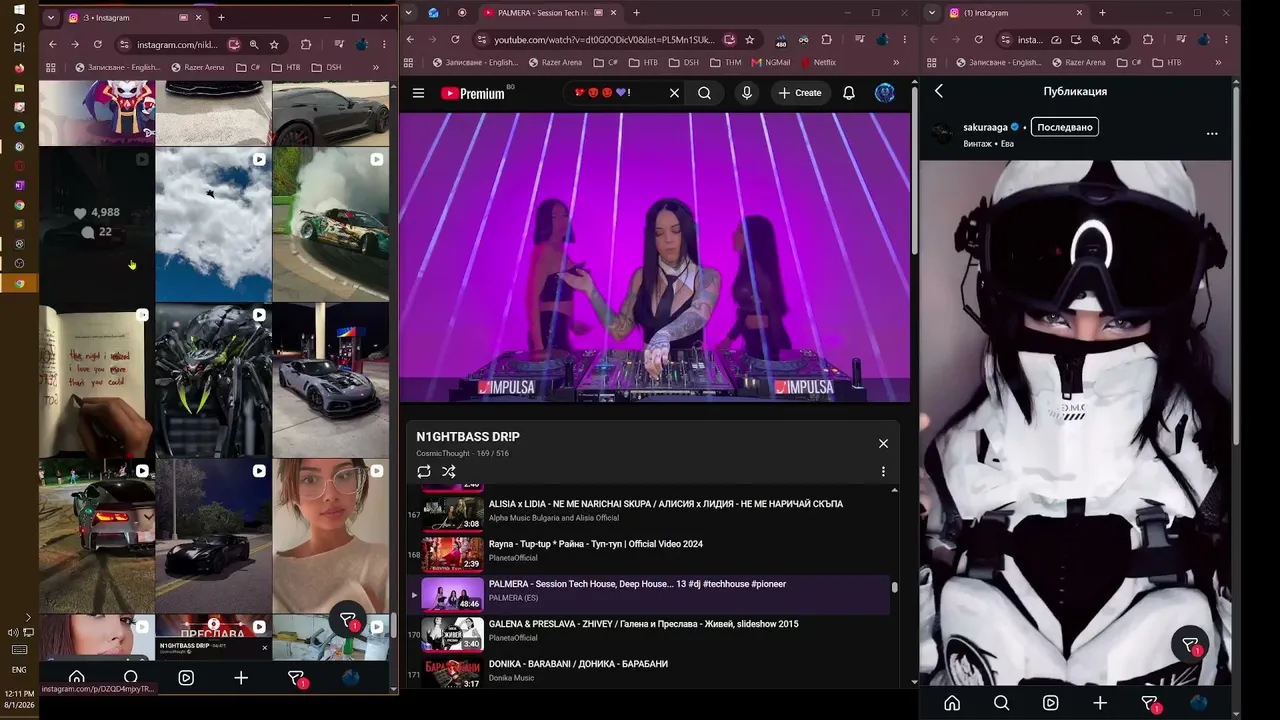The width and height of the screenshot is (1280, 720).
Task: Open Instagram Reels in right window
Action: point(1050,703)
